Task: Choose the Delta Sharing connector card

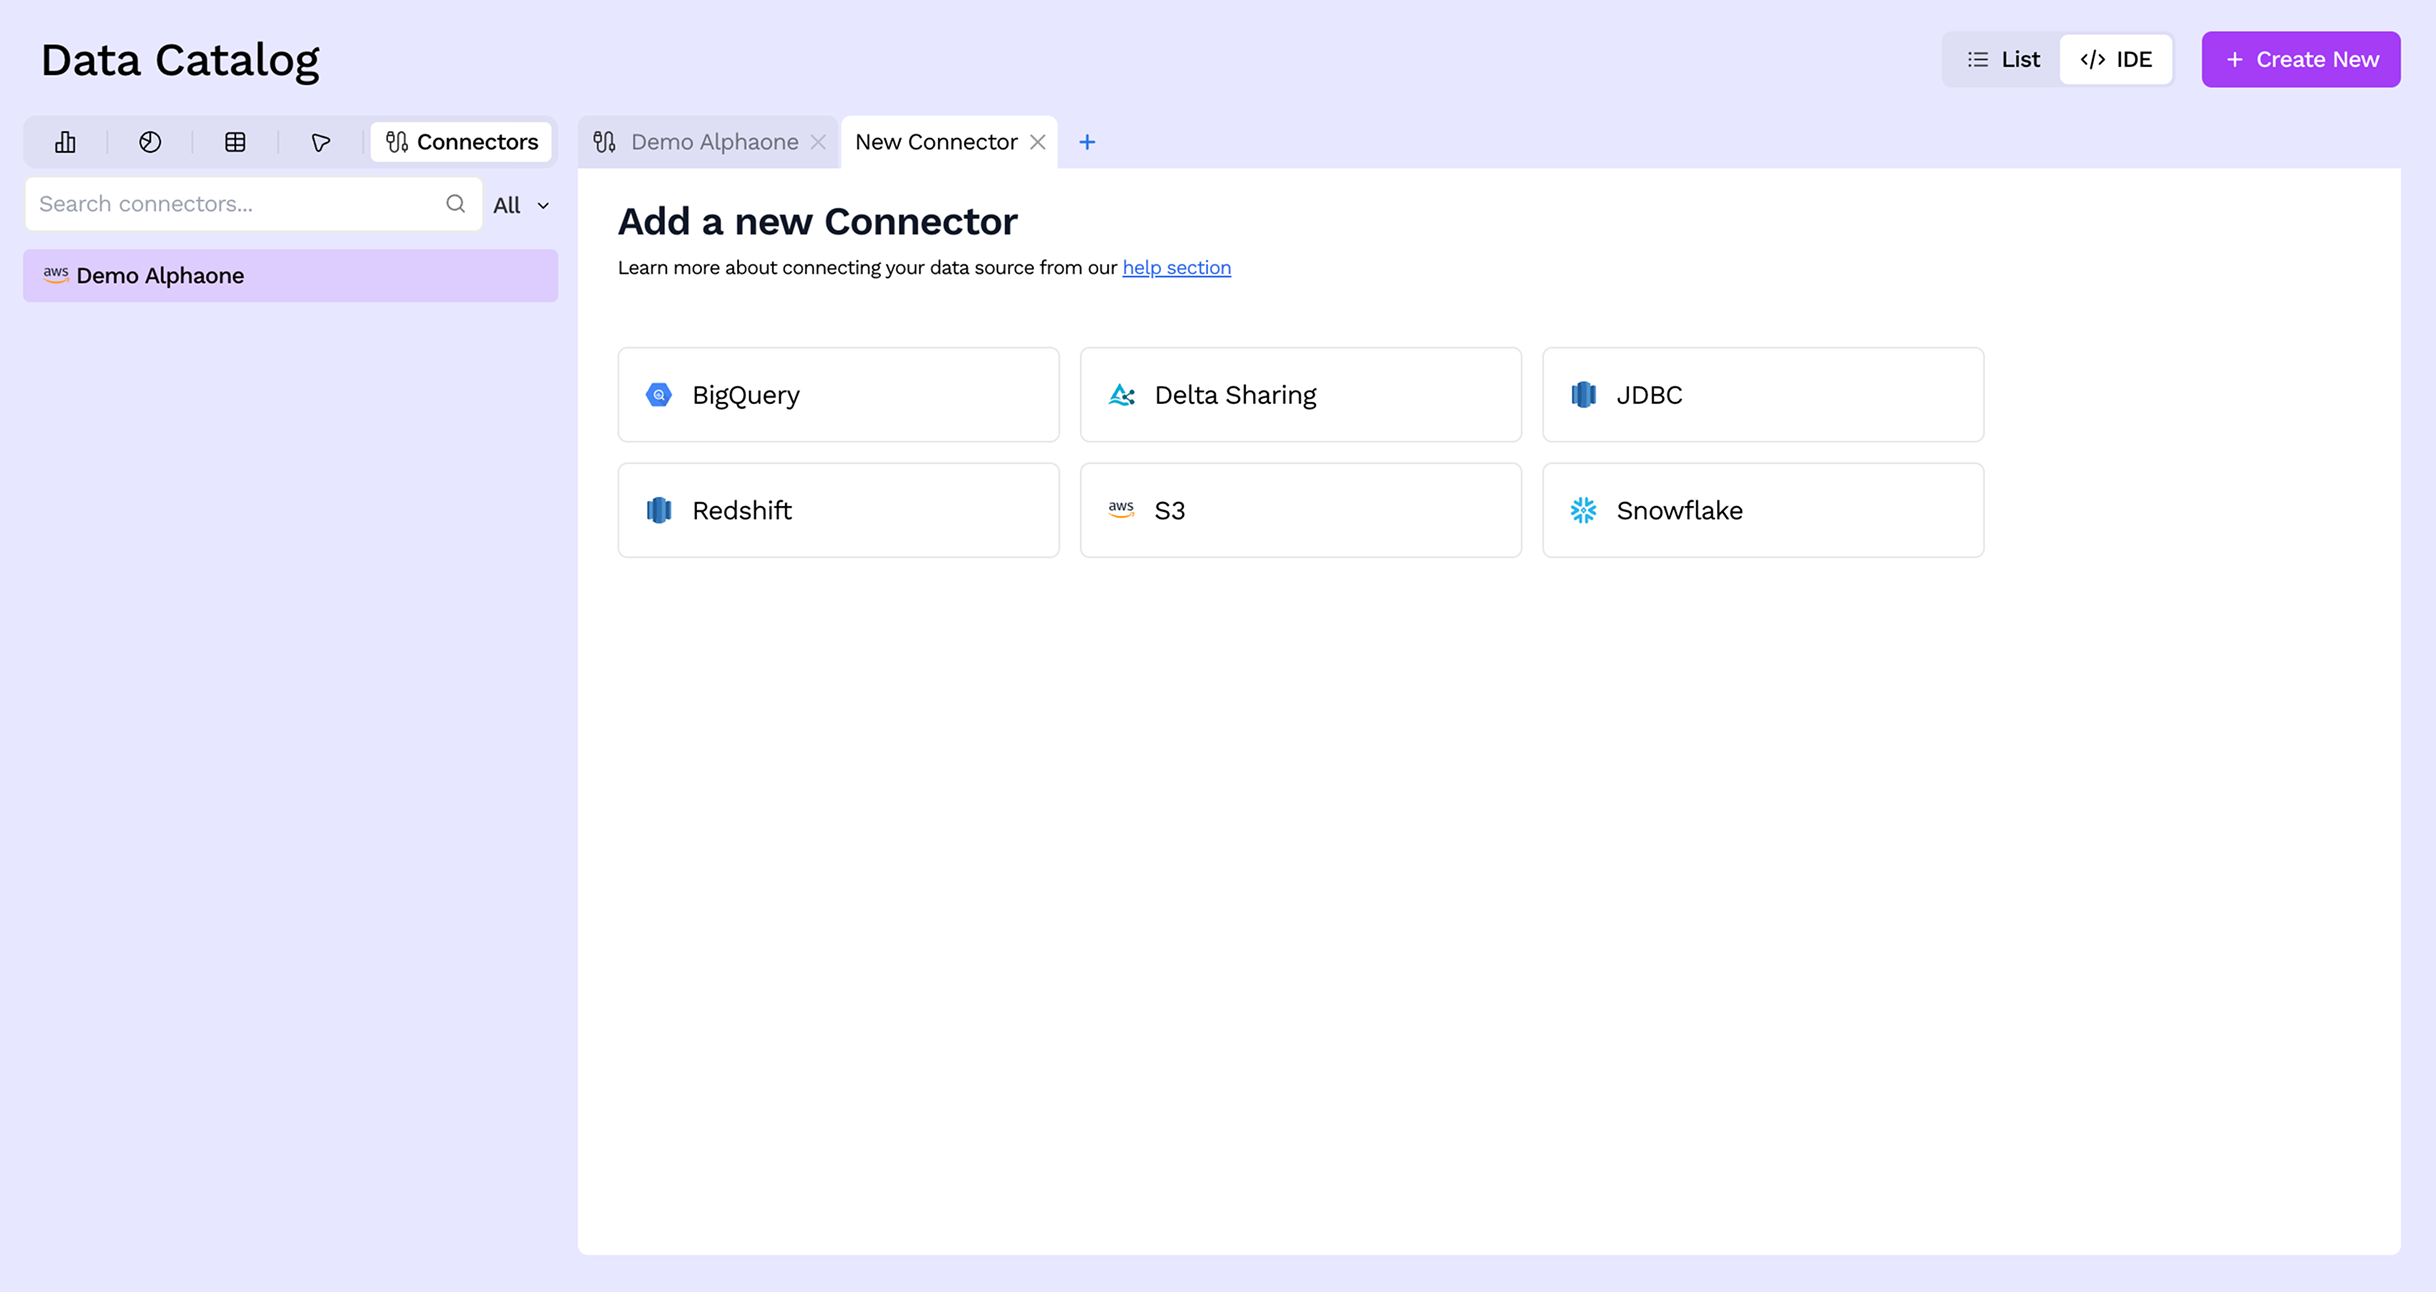Action: coord(1300,394)
